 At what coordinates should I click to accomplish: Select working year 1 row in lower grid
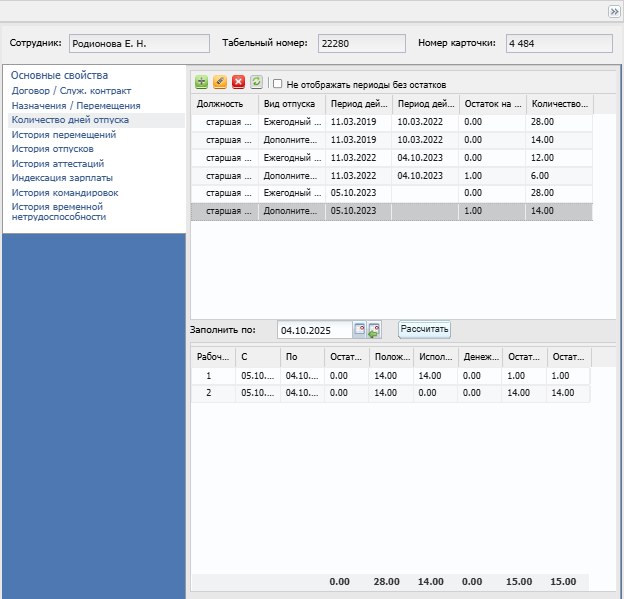(x=390, y=376)
